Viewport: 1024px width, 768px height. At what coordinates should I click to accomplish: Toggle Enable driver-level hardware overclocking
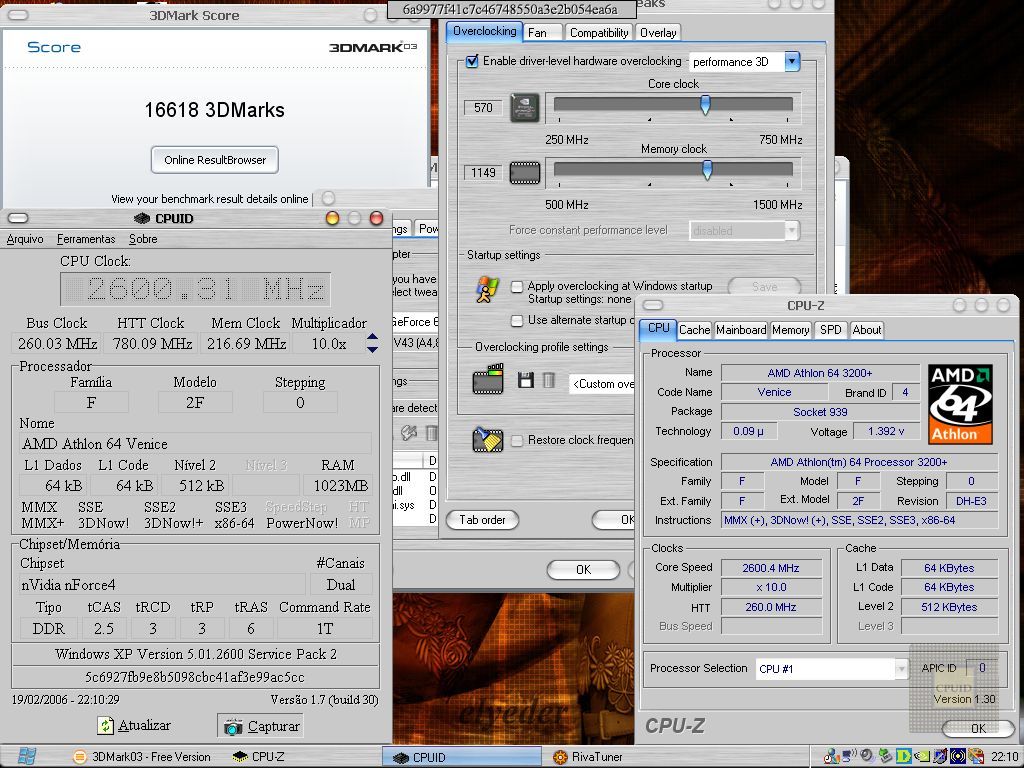pyautogui.click(x=472, y=61)
